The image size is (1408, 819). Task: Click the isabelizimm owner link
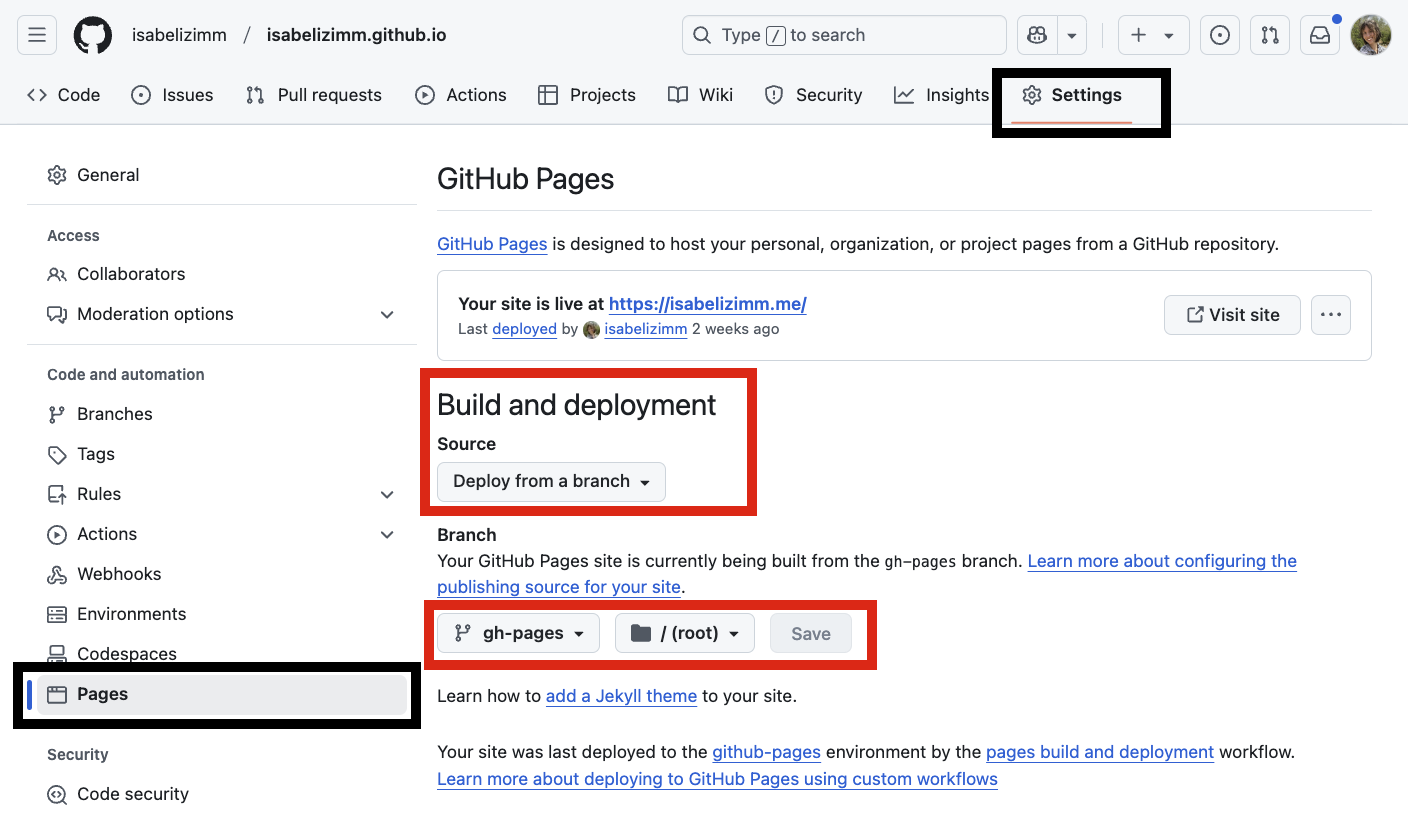(179, 35)
